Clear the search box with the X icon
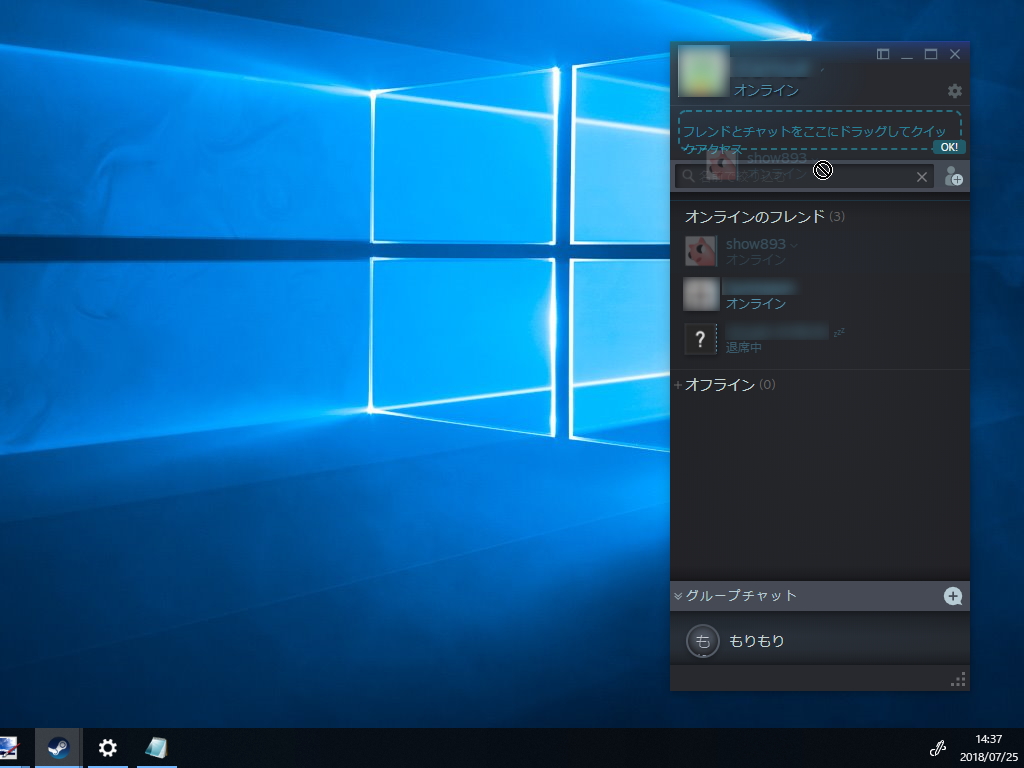Image resolution: width=1024 pixels, height=768 pixels. 922,176
